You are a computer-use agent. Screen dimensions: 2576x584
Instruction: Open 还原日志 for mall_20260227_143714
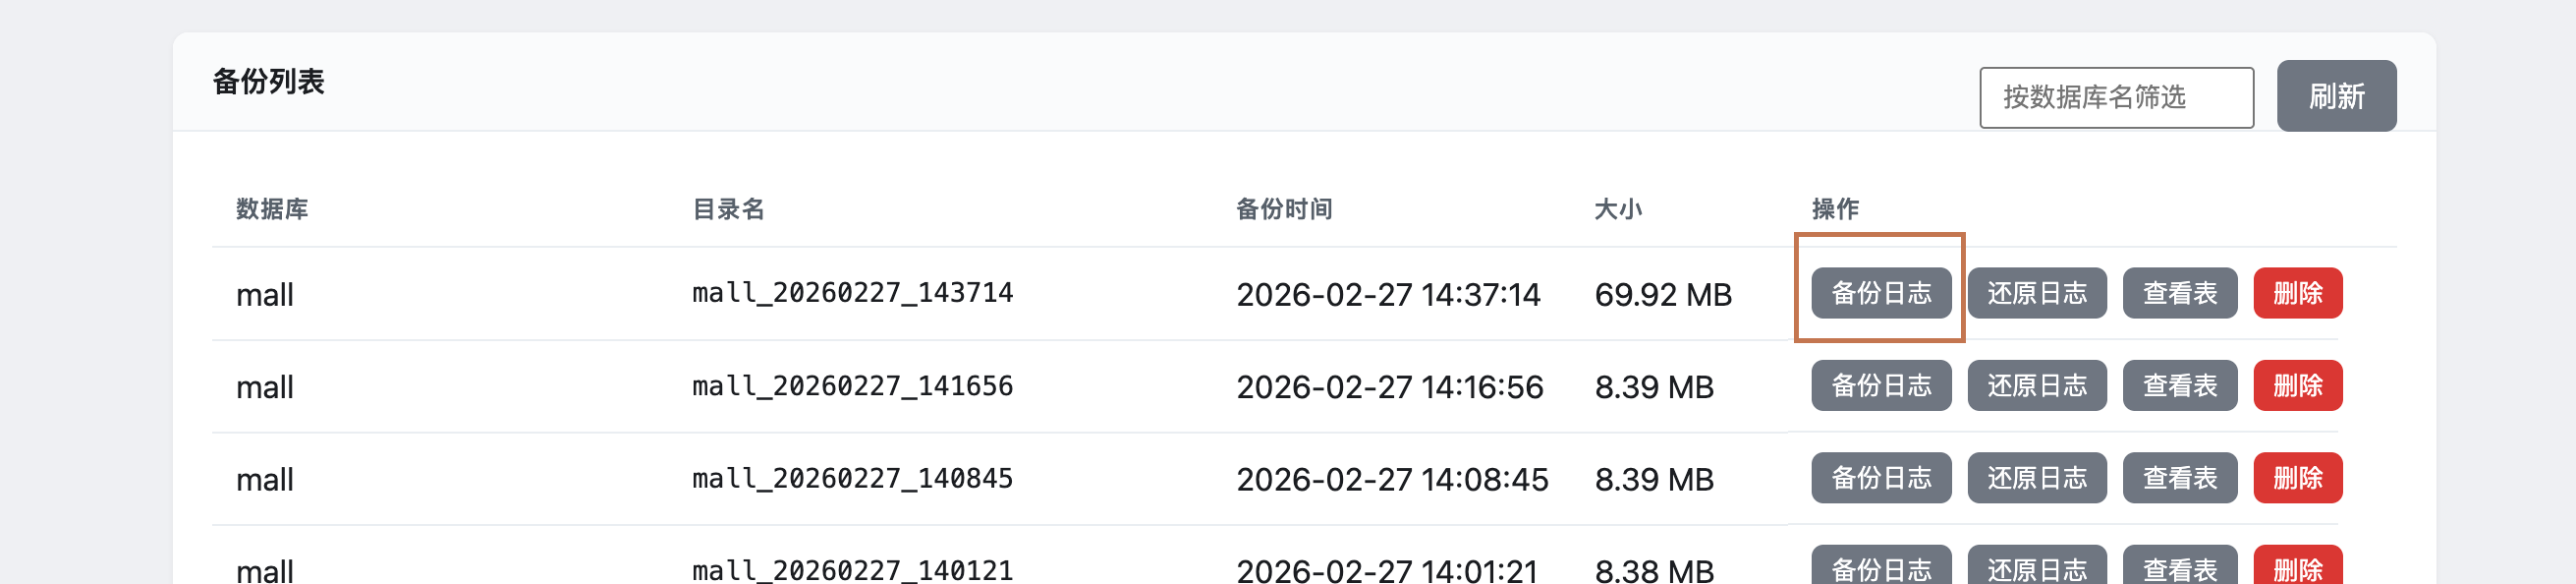[x=2036, y=293]
